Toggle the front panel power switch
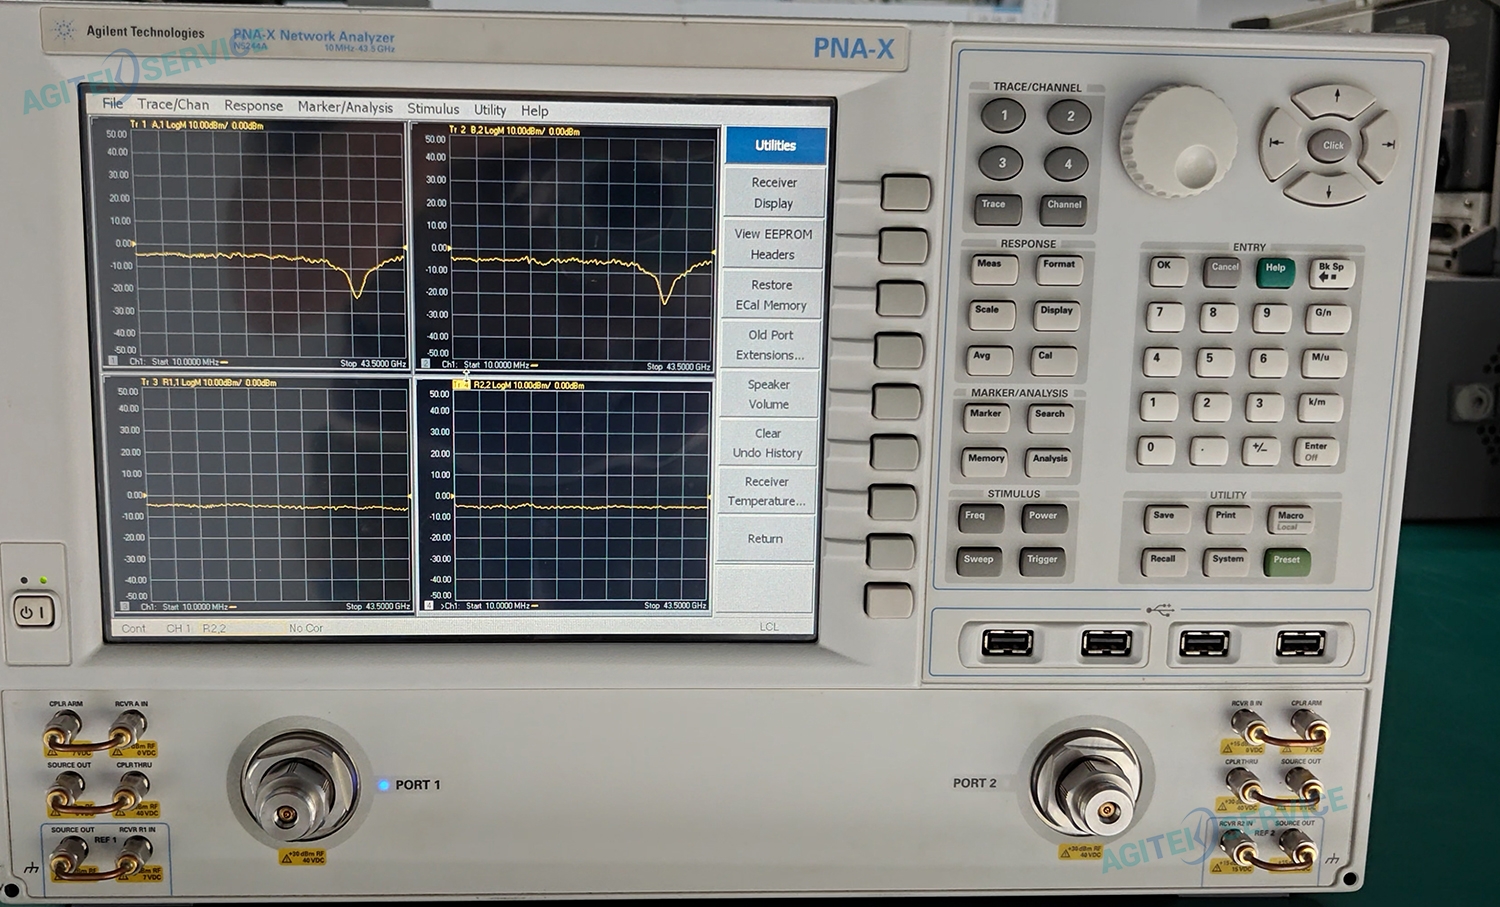 coord(33,611)
